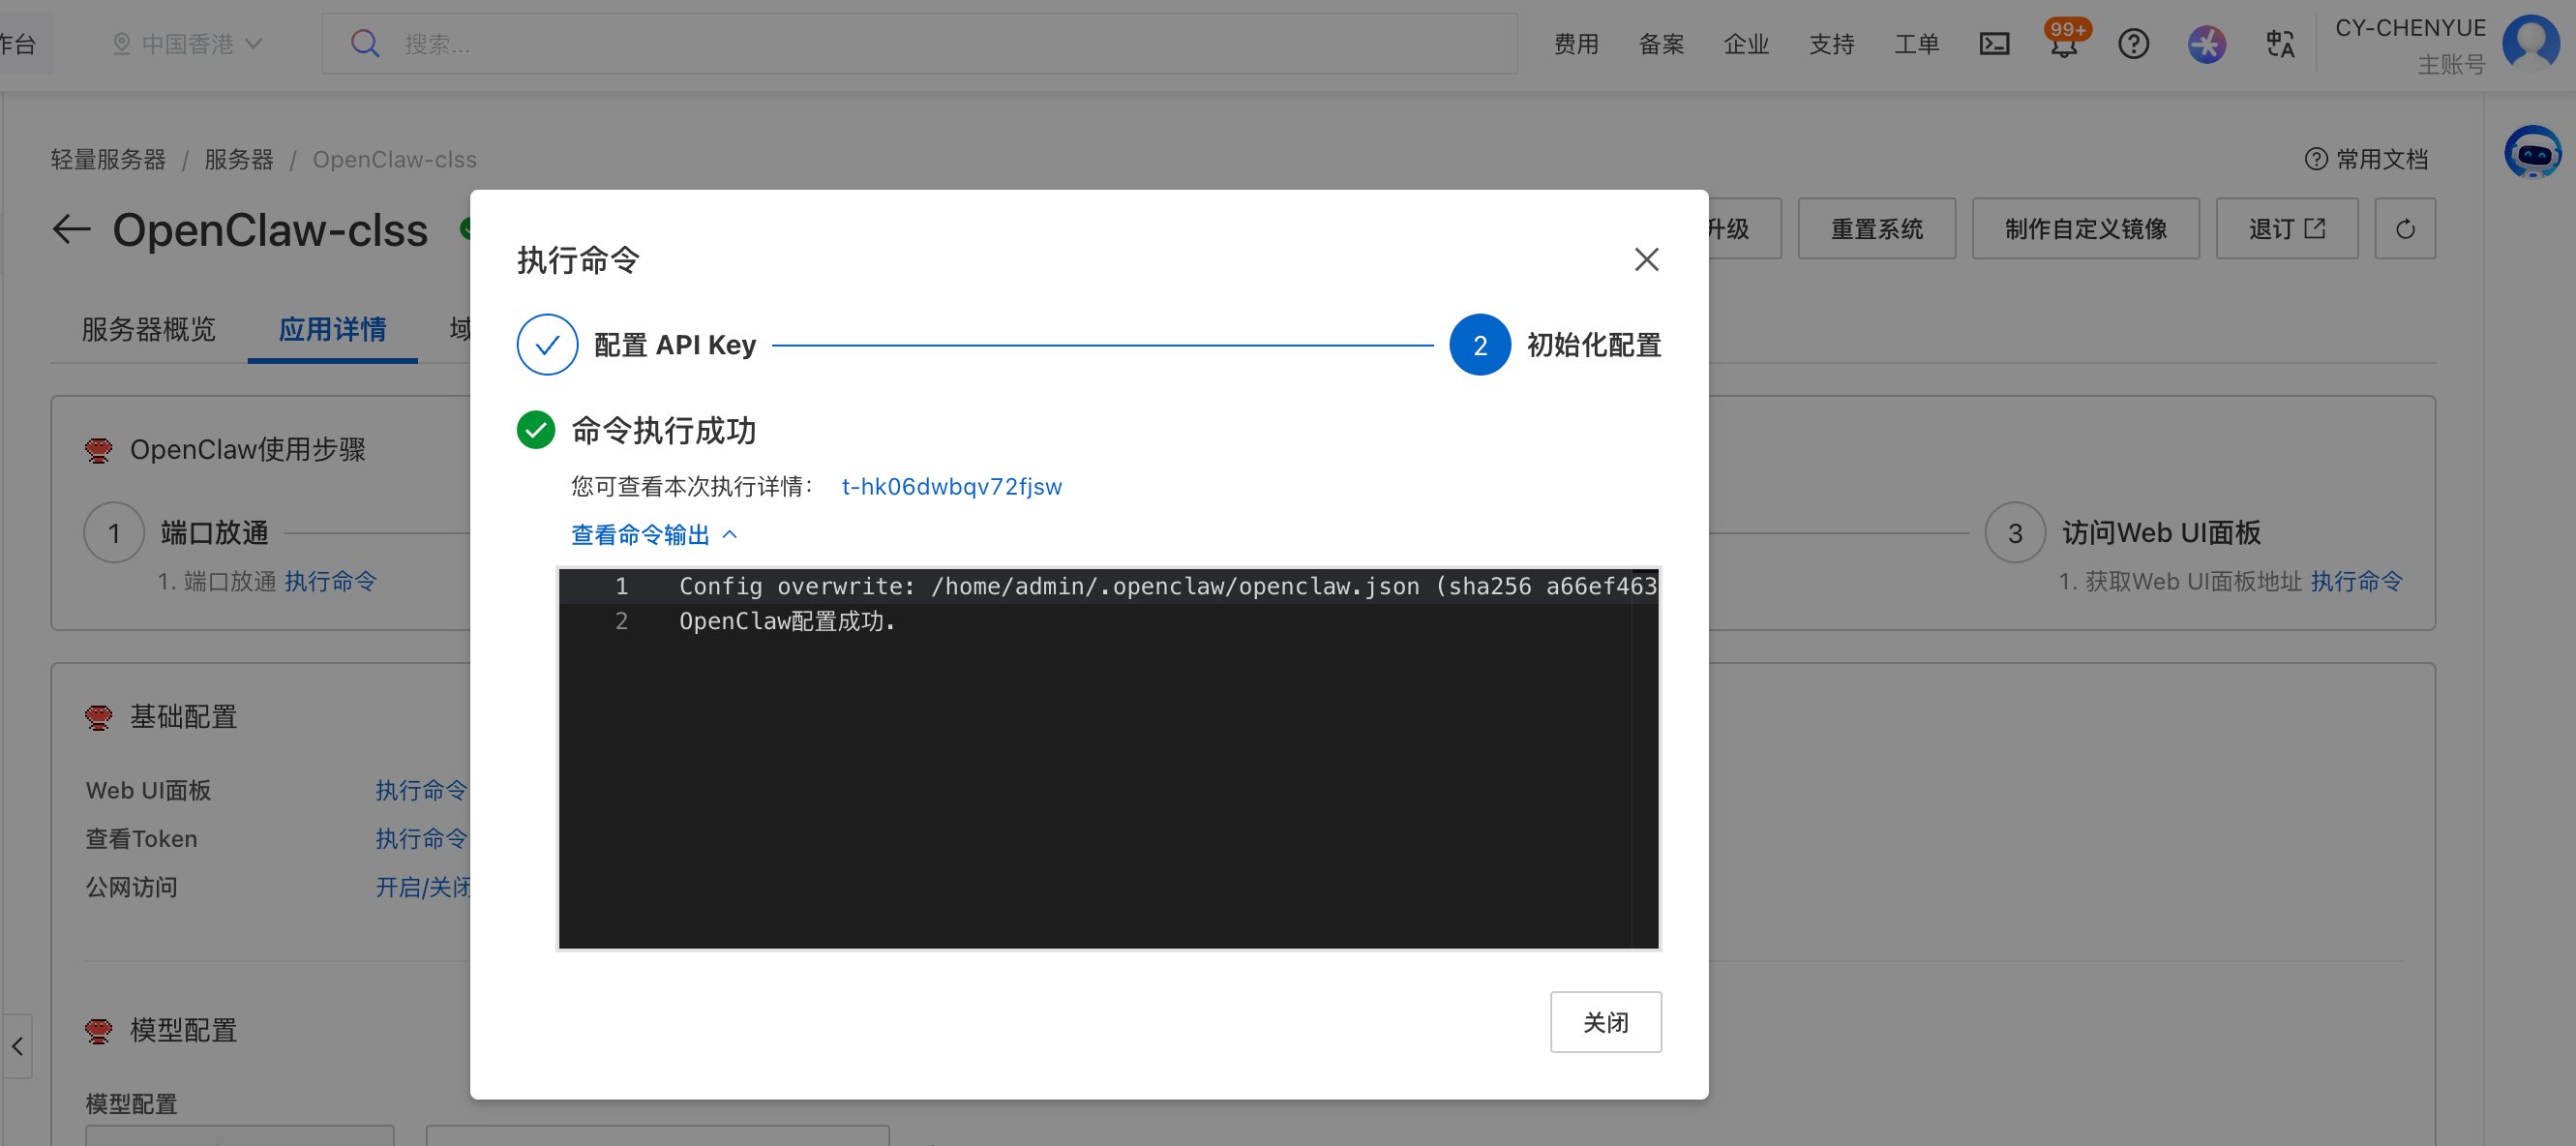Click the refresh icon button
The image size is (2576, 1146).
click(x=2405, y=229)
